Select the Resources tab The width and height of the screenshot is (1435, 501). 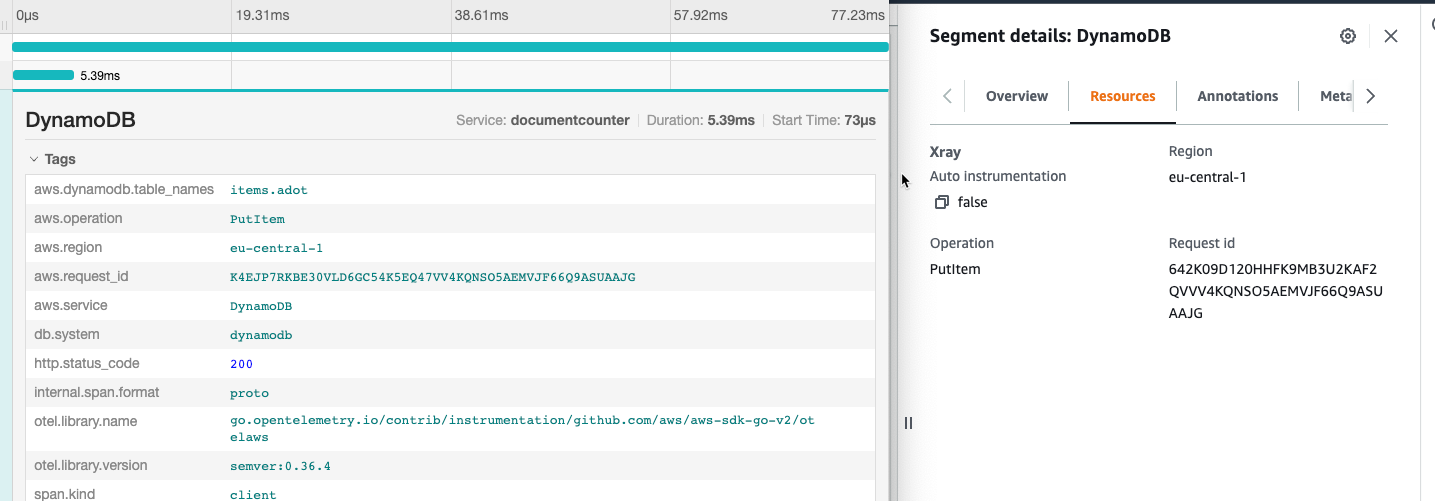click(1123, 96)
